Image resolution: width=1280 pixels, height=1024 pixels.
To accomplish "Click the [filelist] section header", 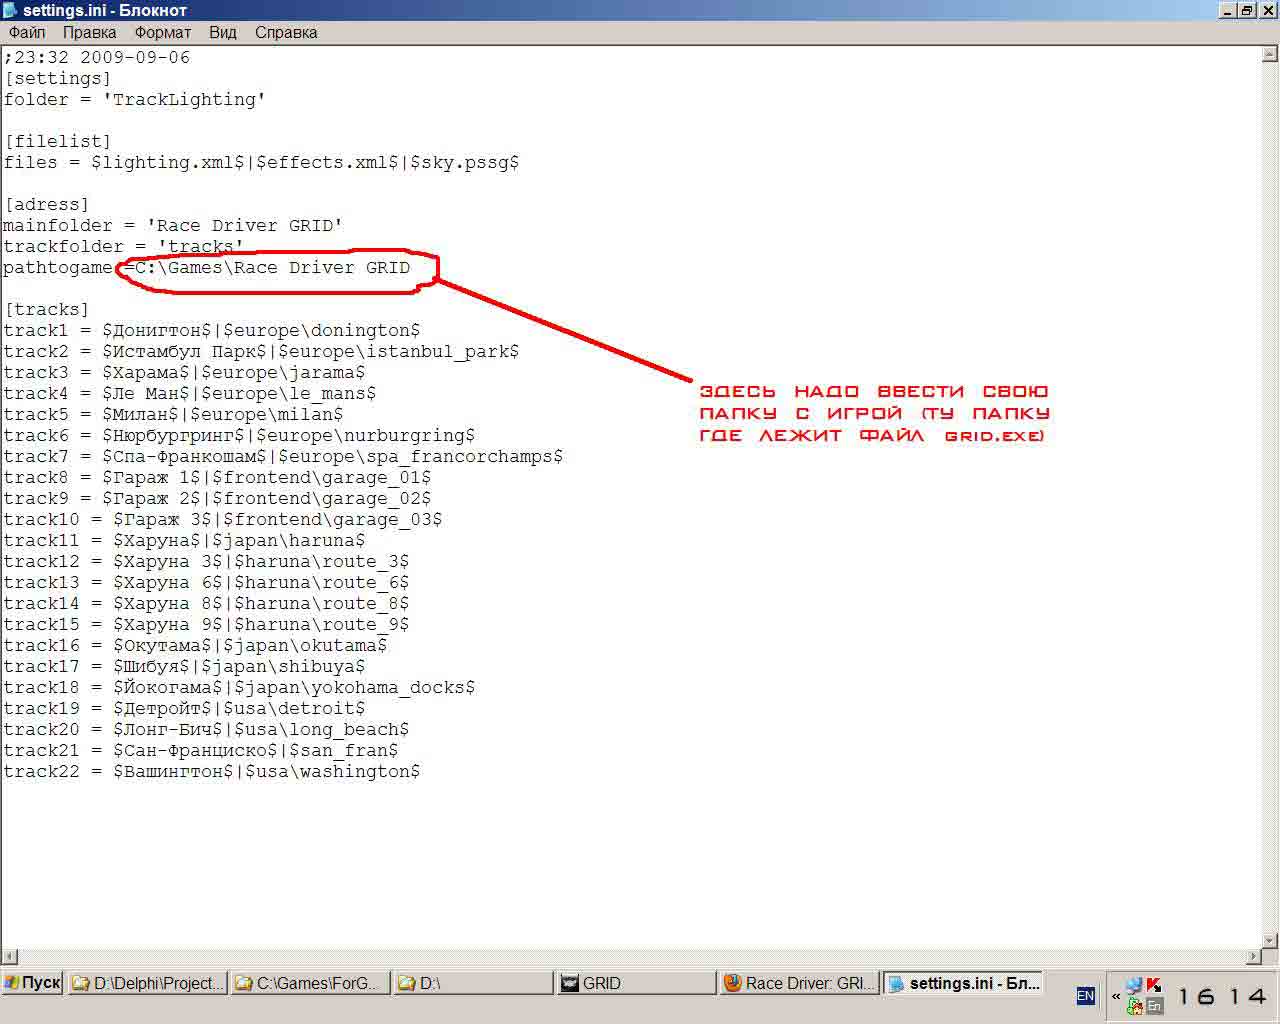I will [58, 141].
